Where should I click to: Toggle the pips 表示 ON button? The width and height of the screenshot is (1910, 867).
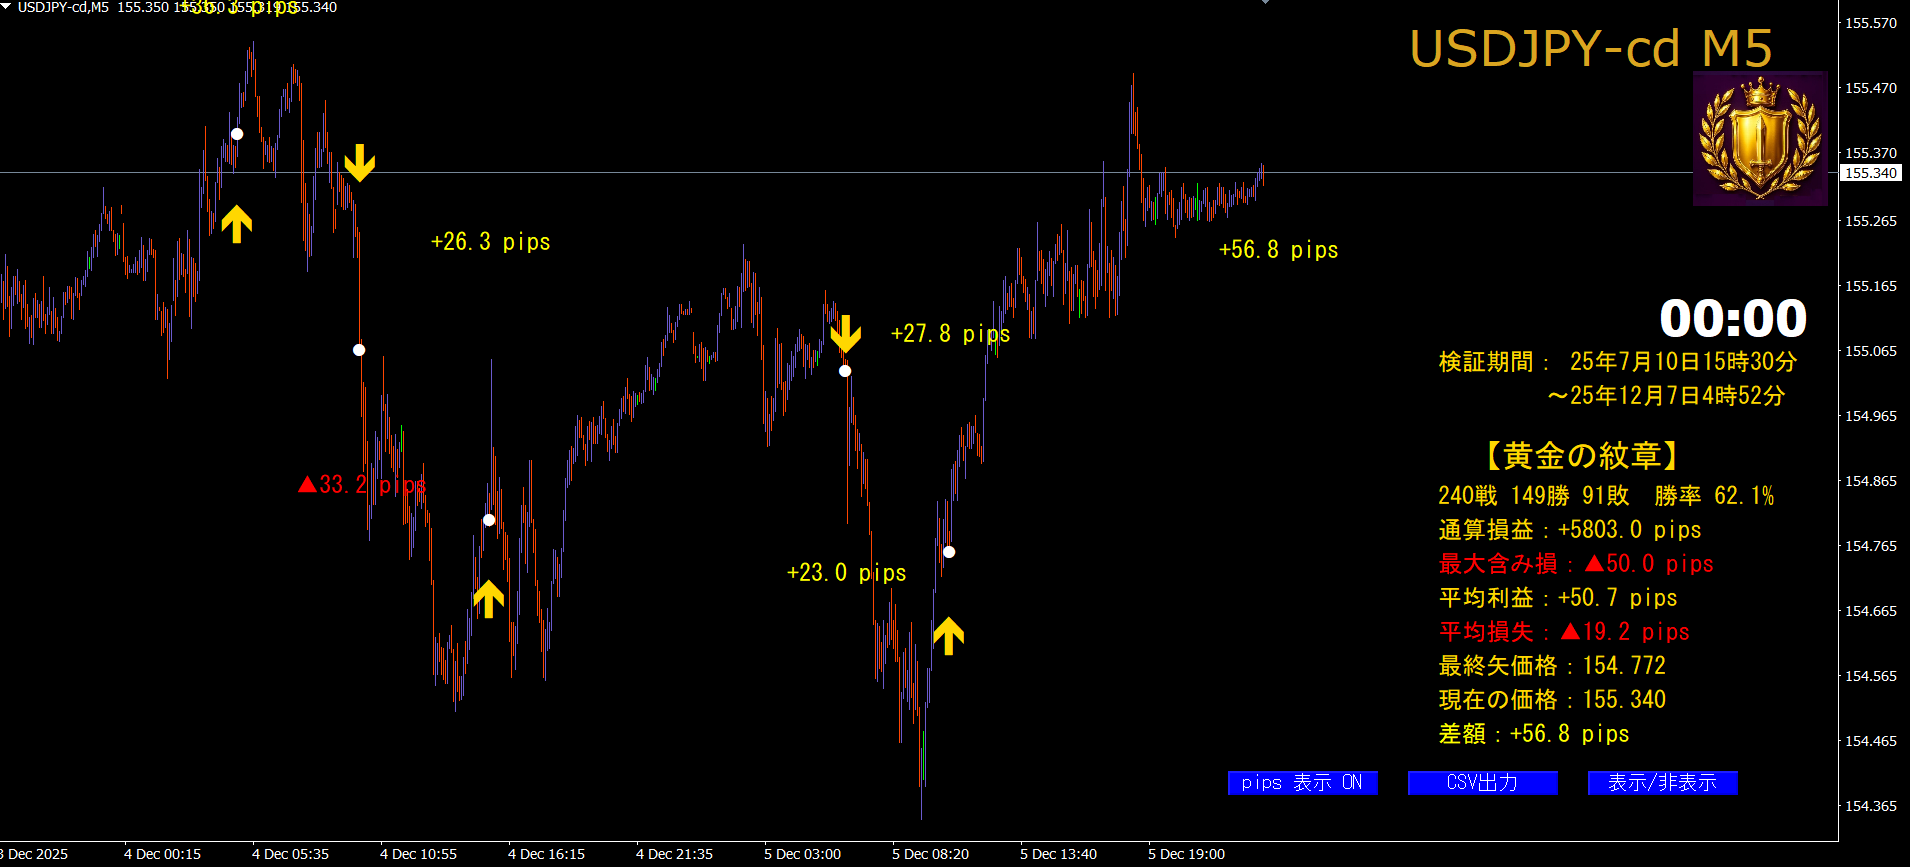[1302, 783]
